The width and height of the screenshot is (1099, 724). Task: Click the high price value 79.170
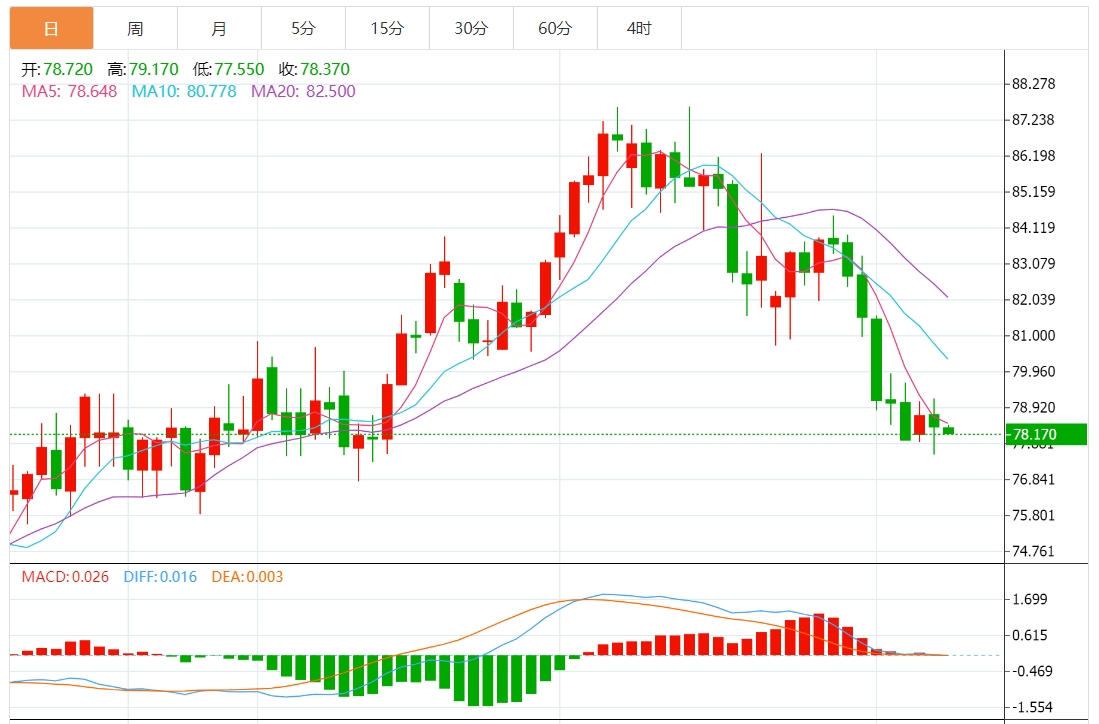[153, 69]
